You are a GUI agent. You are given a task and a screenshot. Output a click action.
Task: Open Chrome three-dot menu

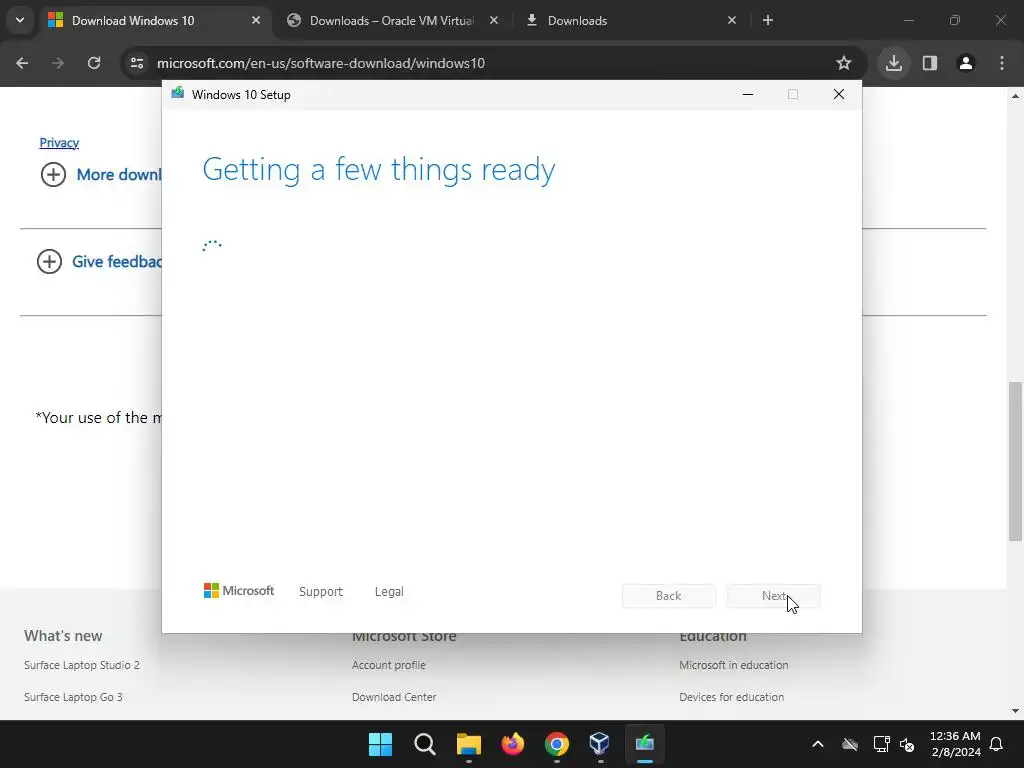coord(1002,63)
